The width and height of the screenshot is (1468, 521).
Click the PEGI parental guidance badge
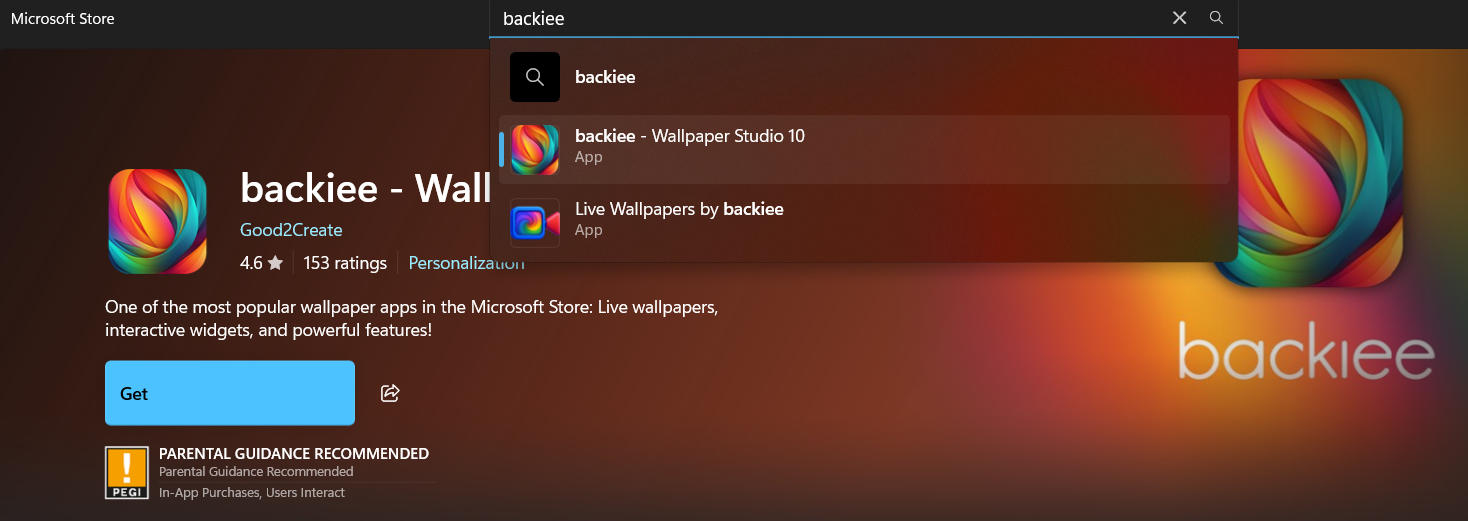[x=127, y=473]
